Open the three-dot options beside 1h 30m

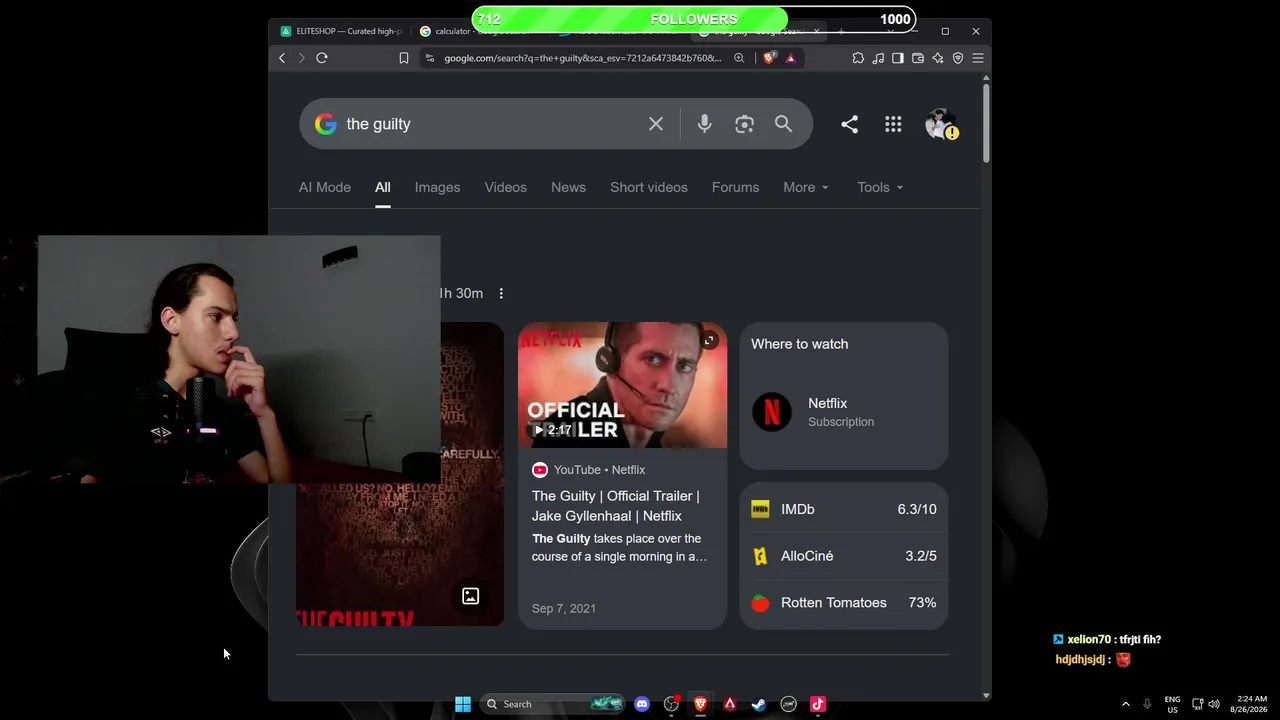coord(501,293)
